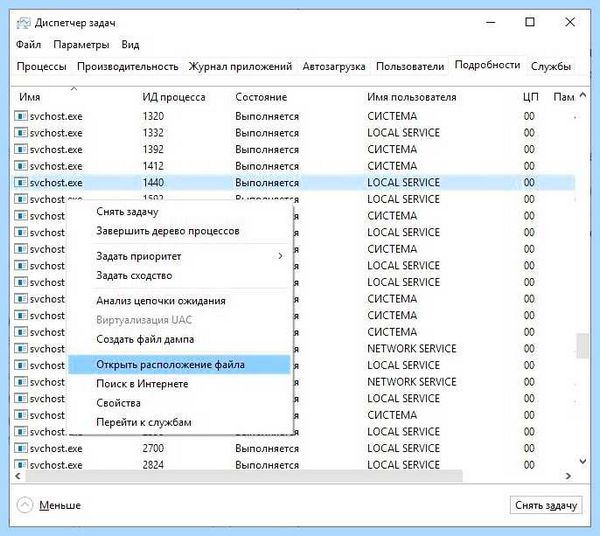The height and width of the screenshot is (536, 600).
Task: Click svchost.exe icon for PID 2824
Action: (21, 464)
